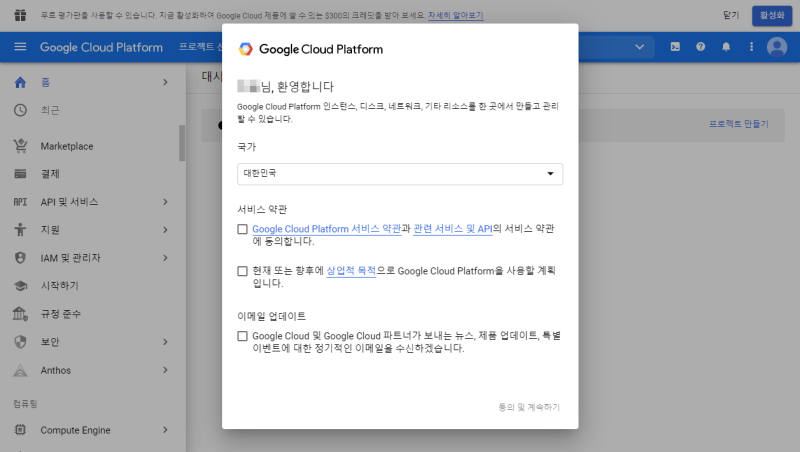Click 닫기 to dismiss the banner
Viewport: 800px width, 452px height.
click(731, 15)
